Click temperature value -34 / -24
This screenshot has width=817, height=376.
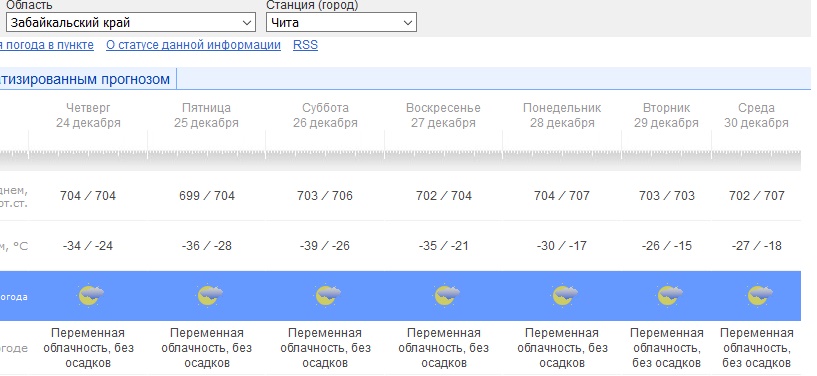click(88, 246)
